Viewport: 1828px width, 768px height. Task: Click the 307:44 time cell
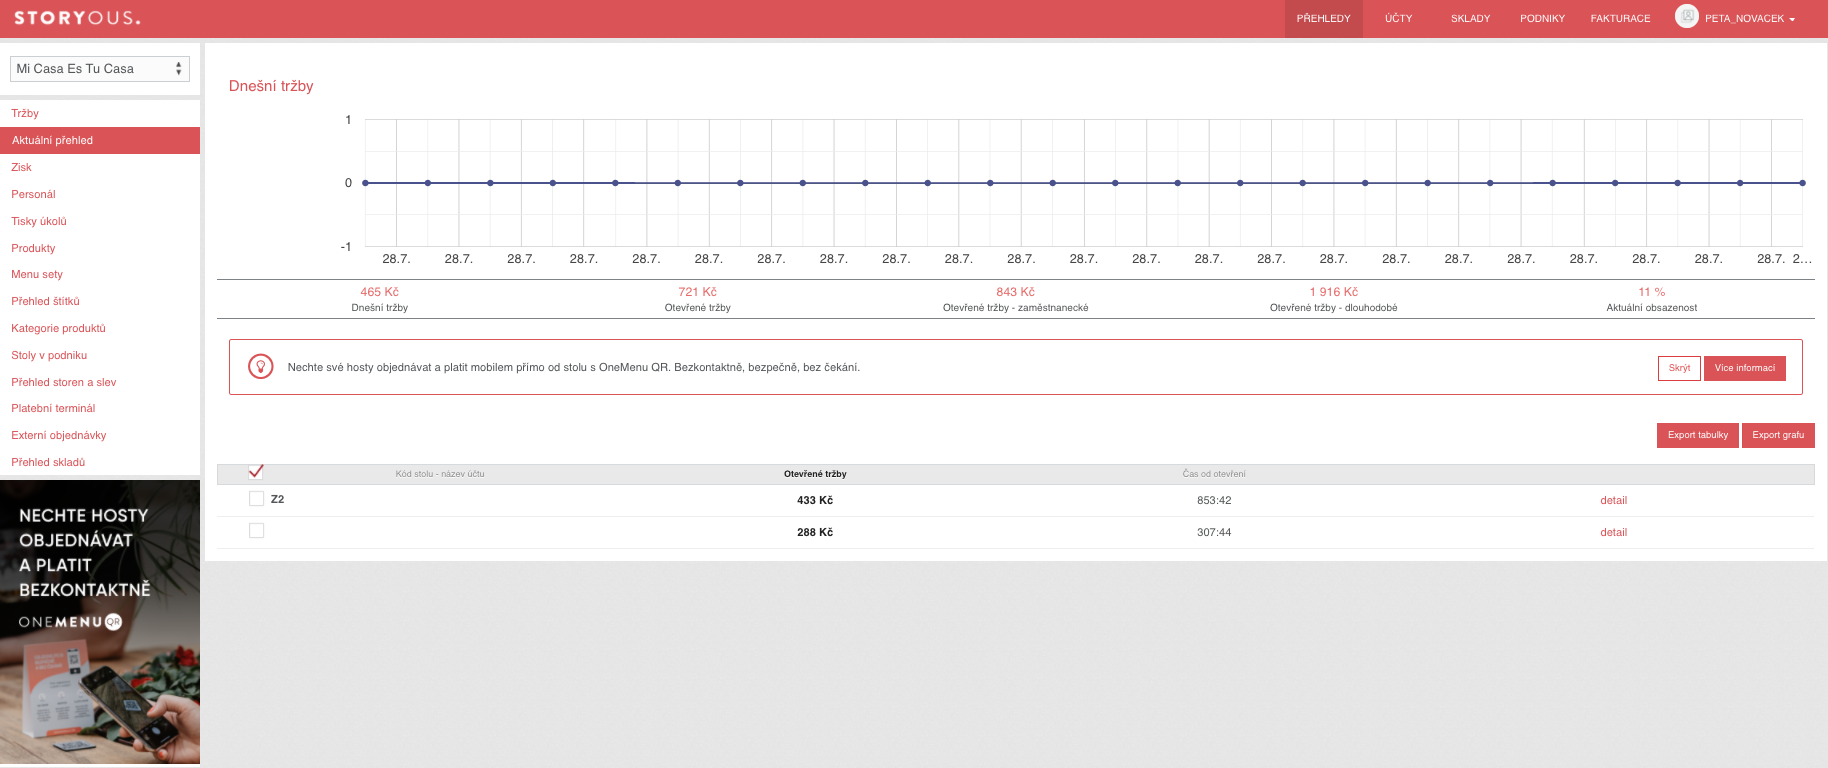pos(1214,532)
